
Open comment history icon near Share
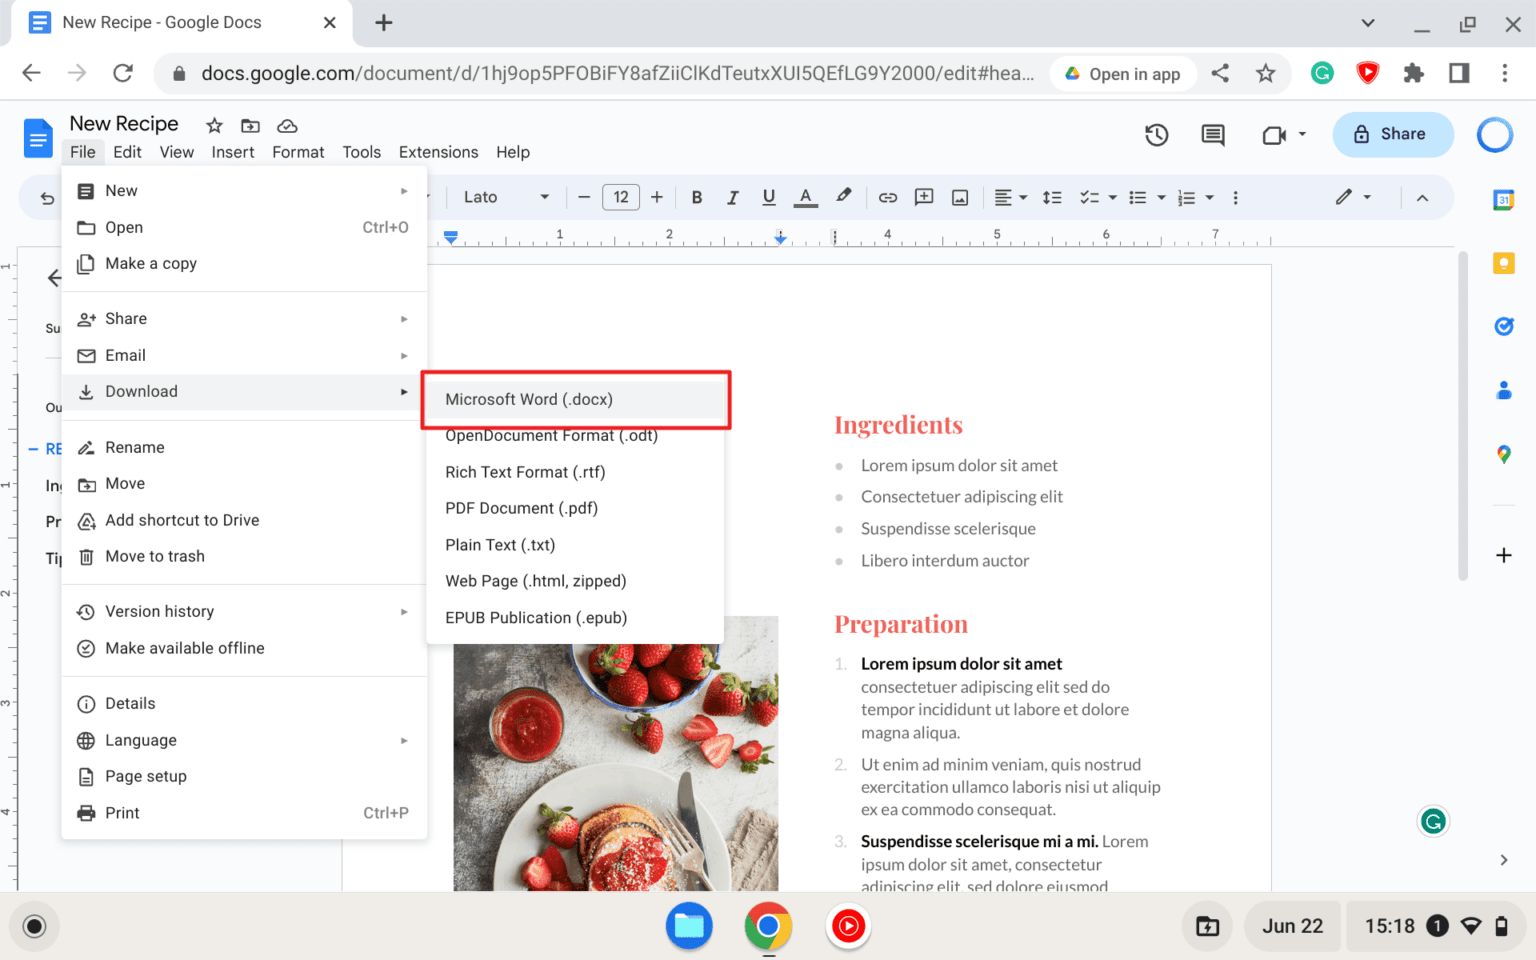coord(1212,134)
